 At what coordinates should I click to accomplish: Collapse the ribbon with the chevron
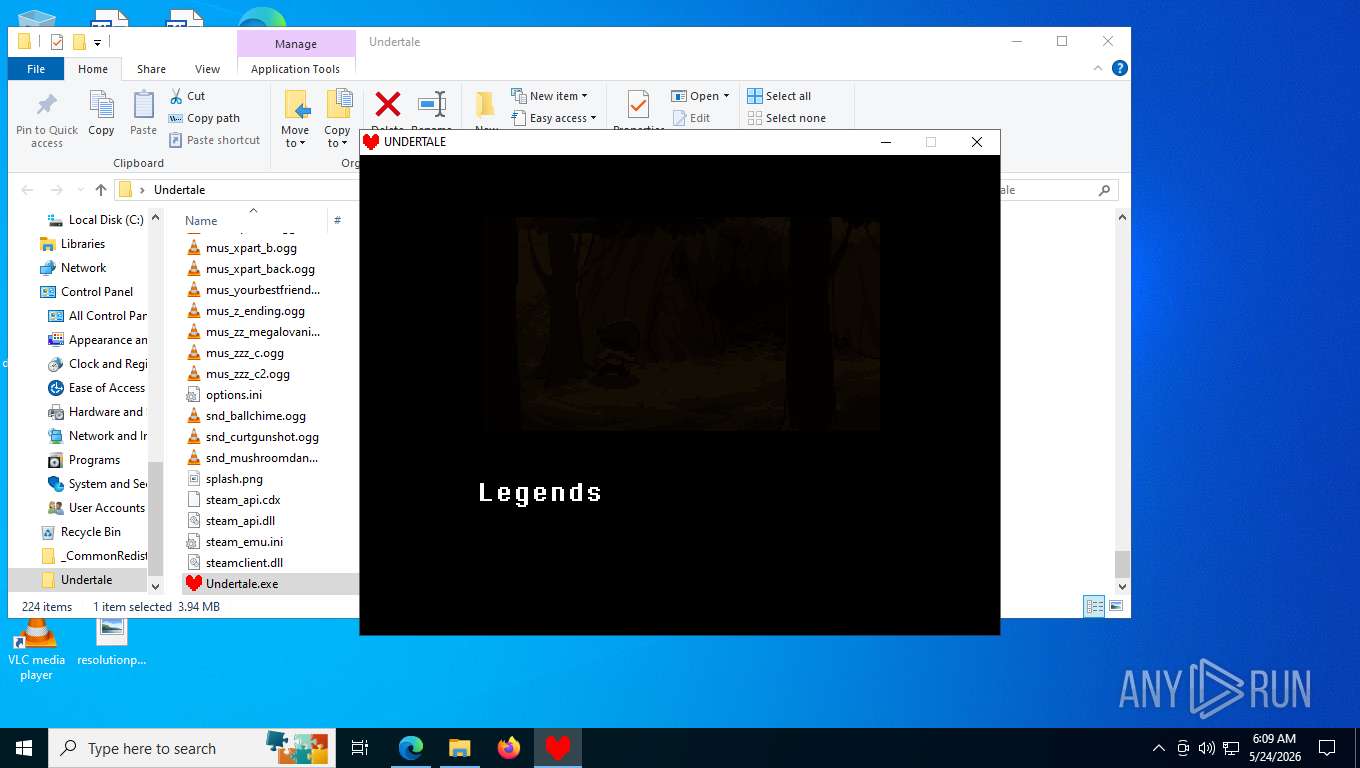(x=1100, y=68)
